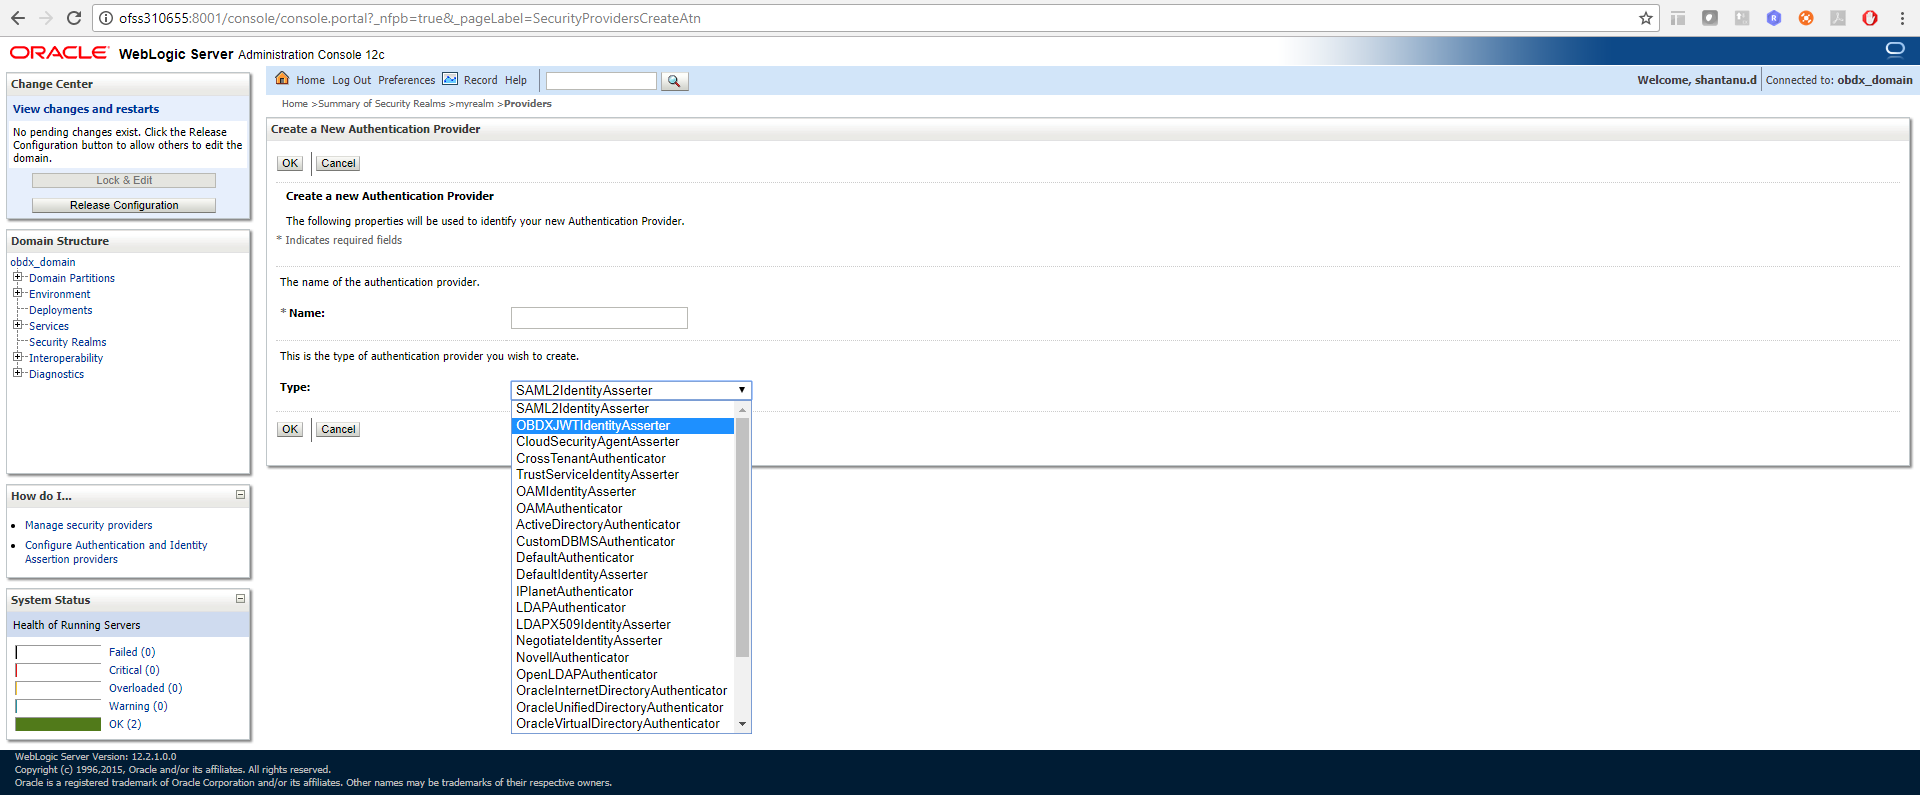Expand Interoperability tree node
The height and width of the screenshot is (795, 1920).
pyautogui.click(x=17, y=357)
